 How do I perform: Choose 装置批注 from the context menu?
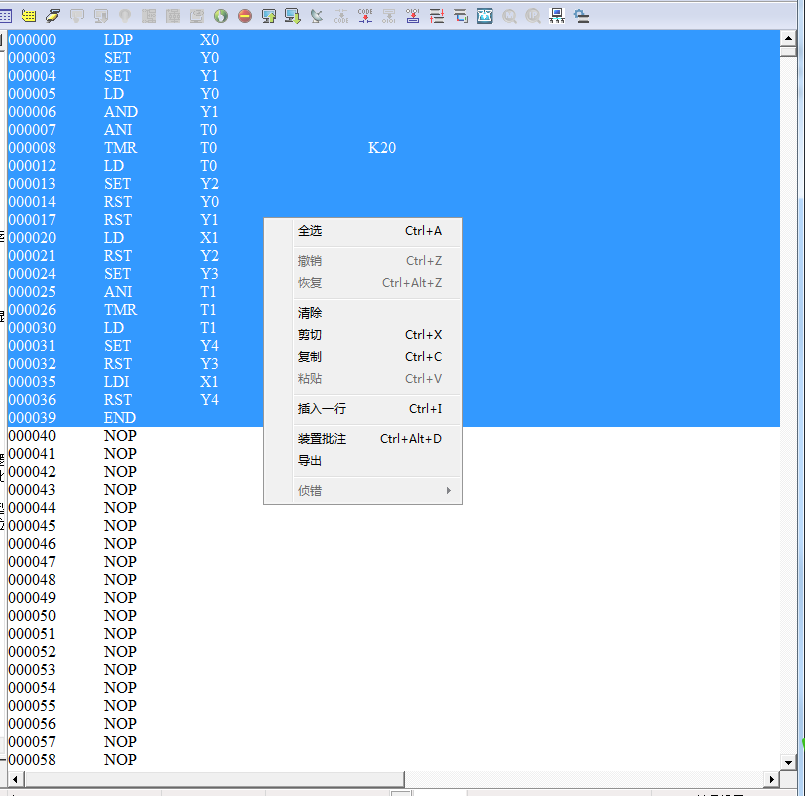(x=322, y=439)
